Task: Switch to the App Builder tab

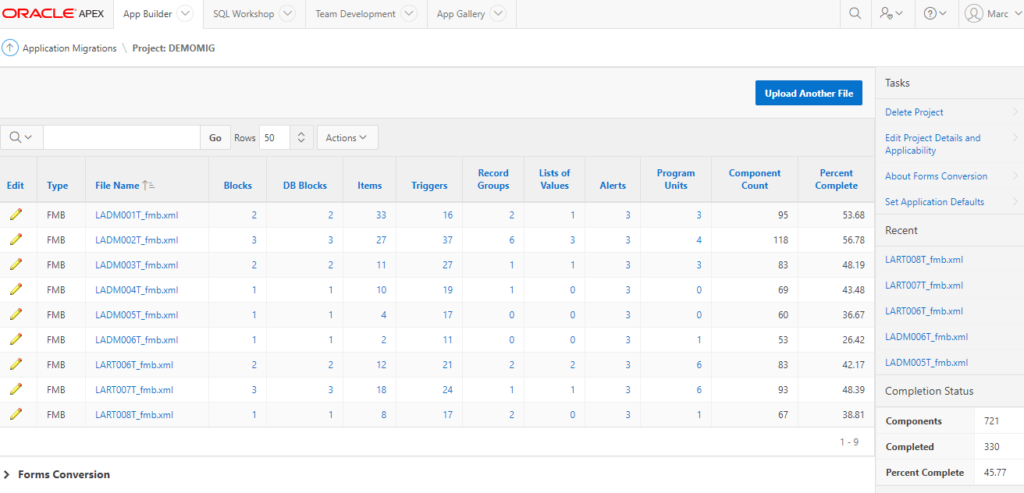Action: pos(149,14)
